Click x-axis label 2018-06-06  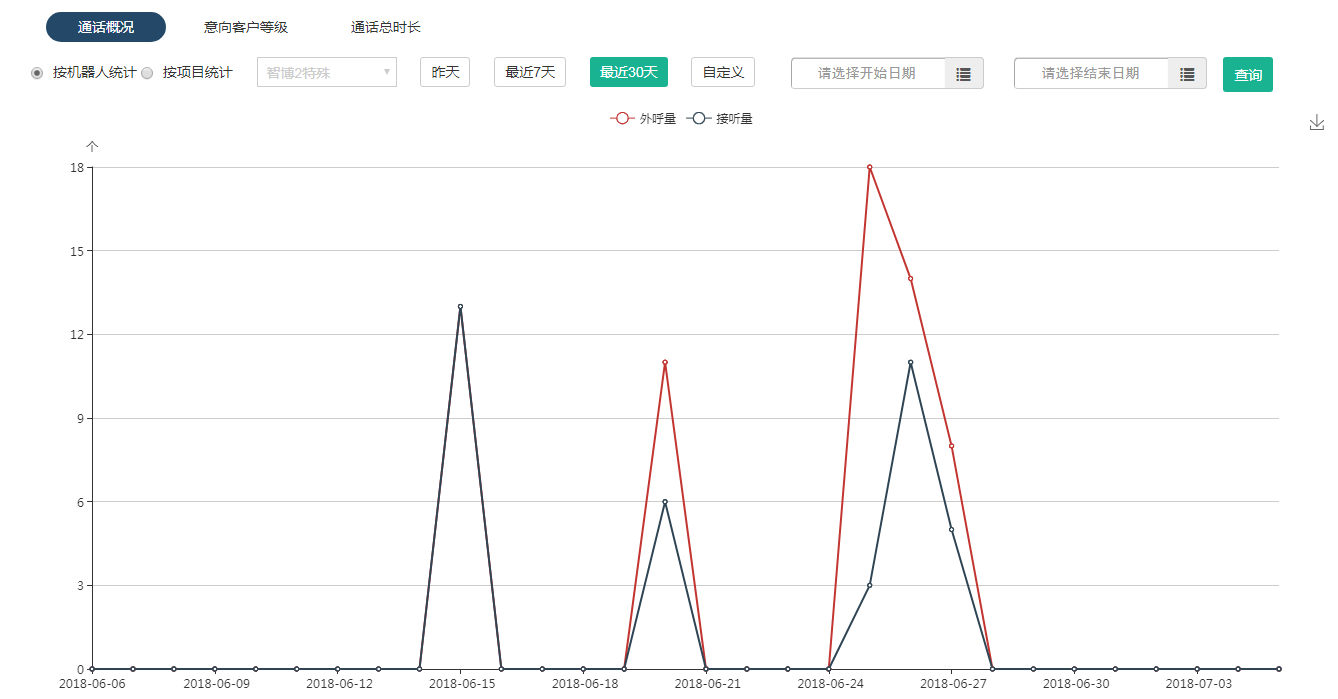coord(93,684)
